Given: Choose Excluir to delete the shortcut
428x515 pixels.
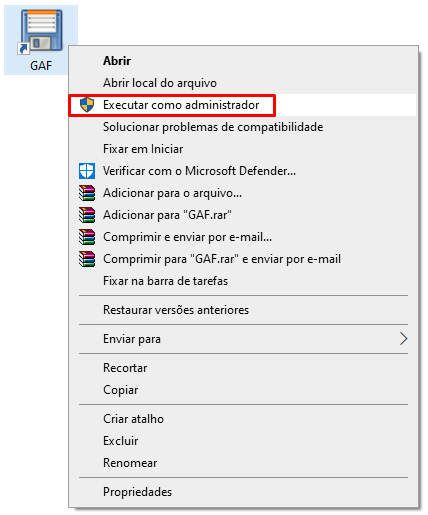Looking at the screenshot, I should coord(243,441).
